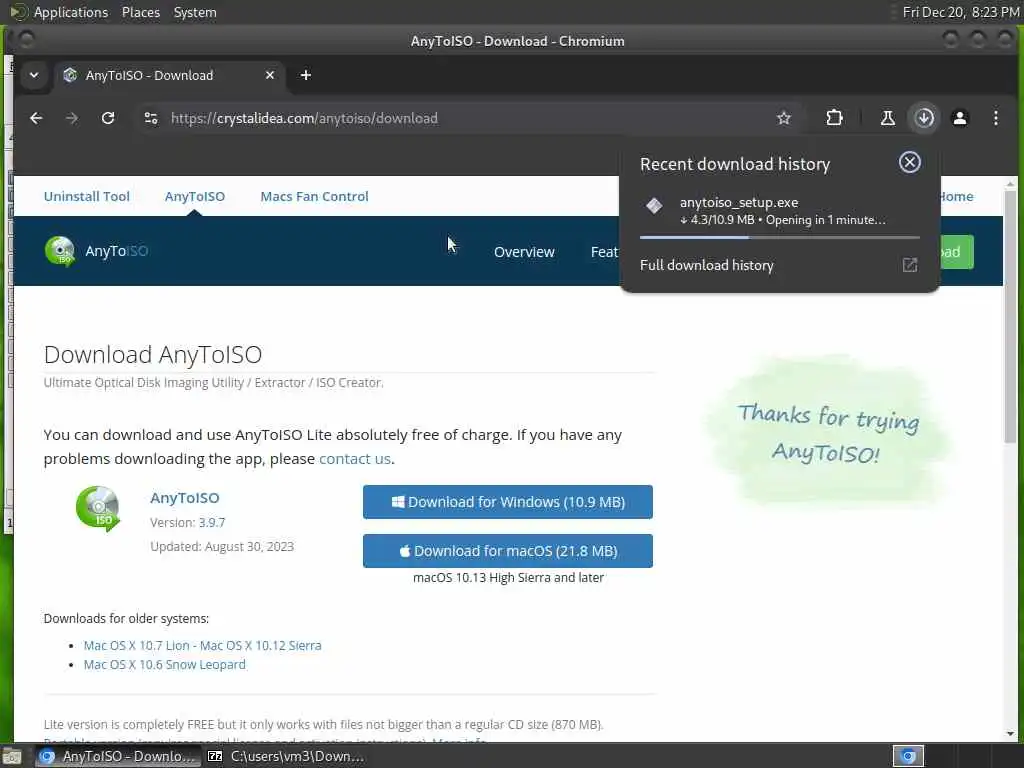Image resolution: width=1024 pixels, height=768 pixels.
Task: Click the Version: 3.9.7 text
Action: pyautogui.click(x=187, y=522)
